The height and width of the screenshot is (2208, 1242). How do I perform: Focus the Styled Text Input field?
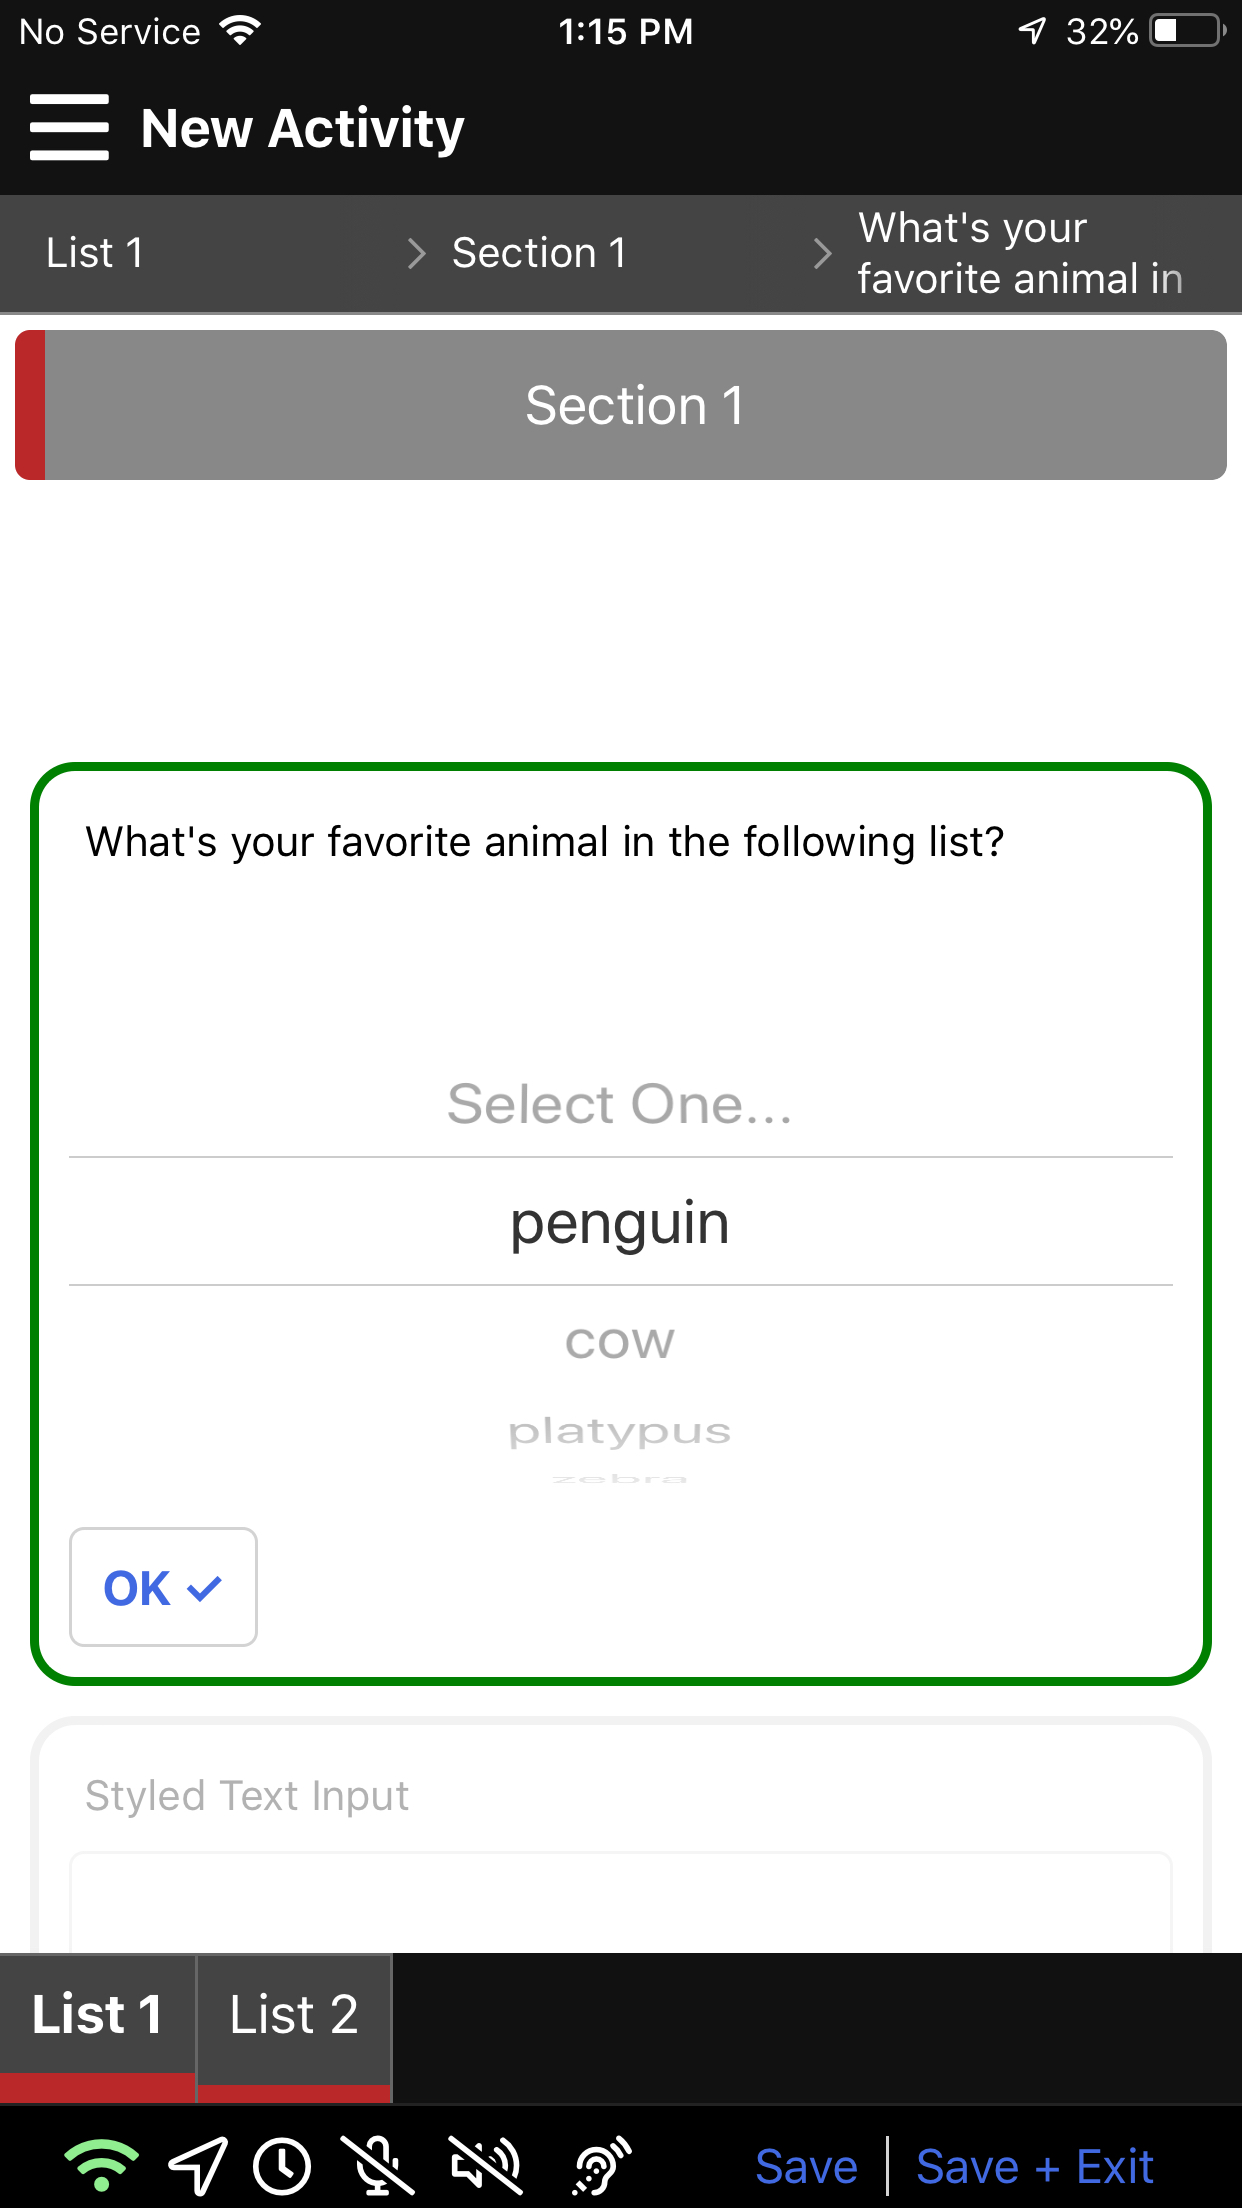[x=620, y=1900]
